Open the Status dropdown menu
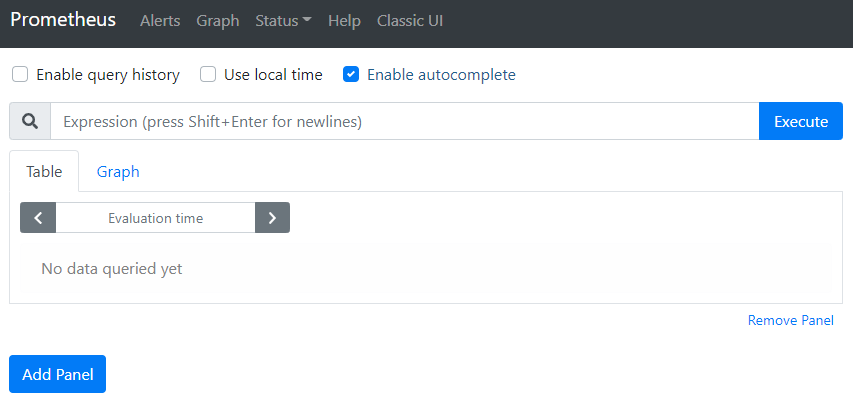This screenshot has width=853, height=404. pyautogui.click(x=283, y=21)
